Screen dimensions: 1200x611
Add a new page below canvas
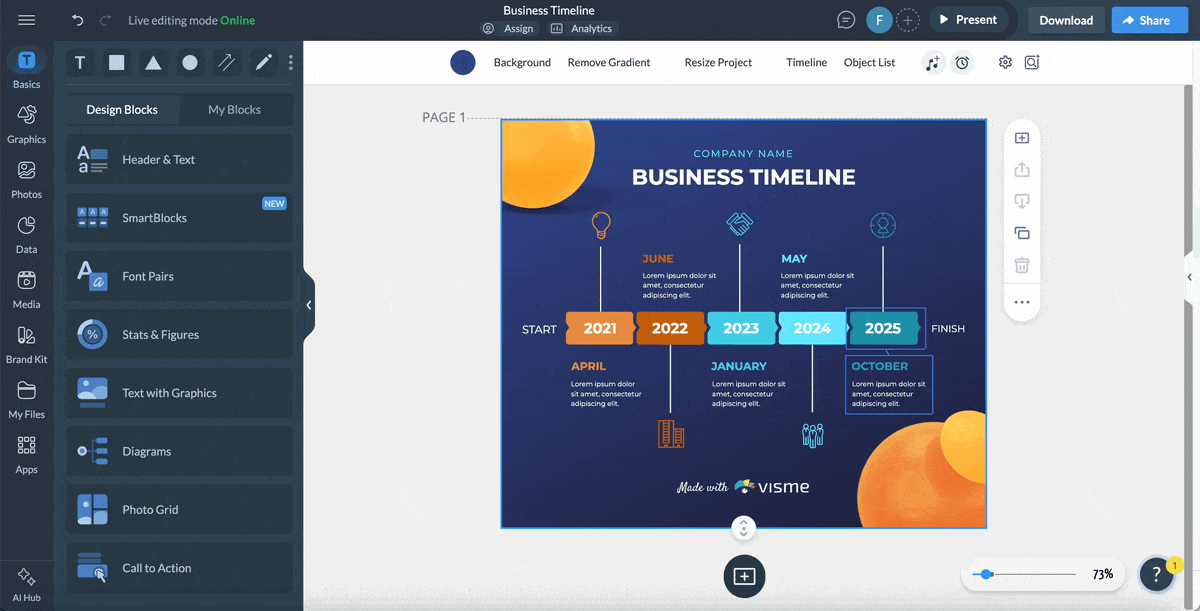click(744, 576)
